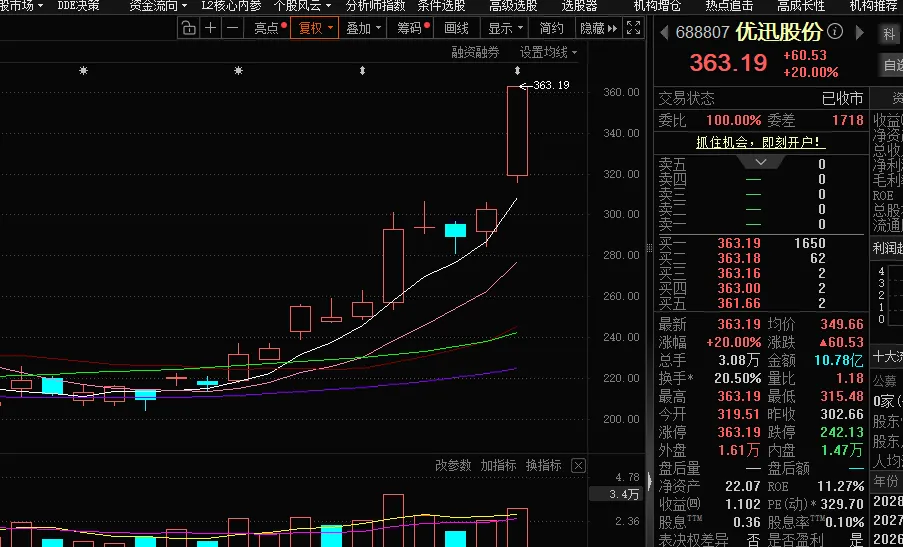Click PE(动) value 329.70
This screenshot has width=903, height=547.
click(841, 504)
